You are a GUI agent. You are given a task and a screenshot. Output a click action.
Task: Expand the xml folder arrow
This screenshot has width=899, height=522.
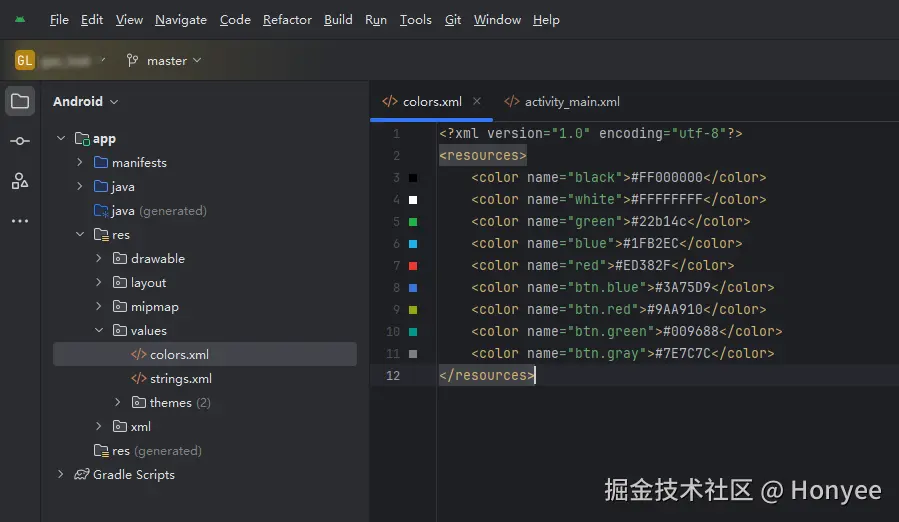pos(99,426)
